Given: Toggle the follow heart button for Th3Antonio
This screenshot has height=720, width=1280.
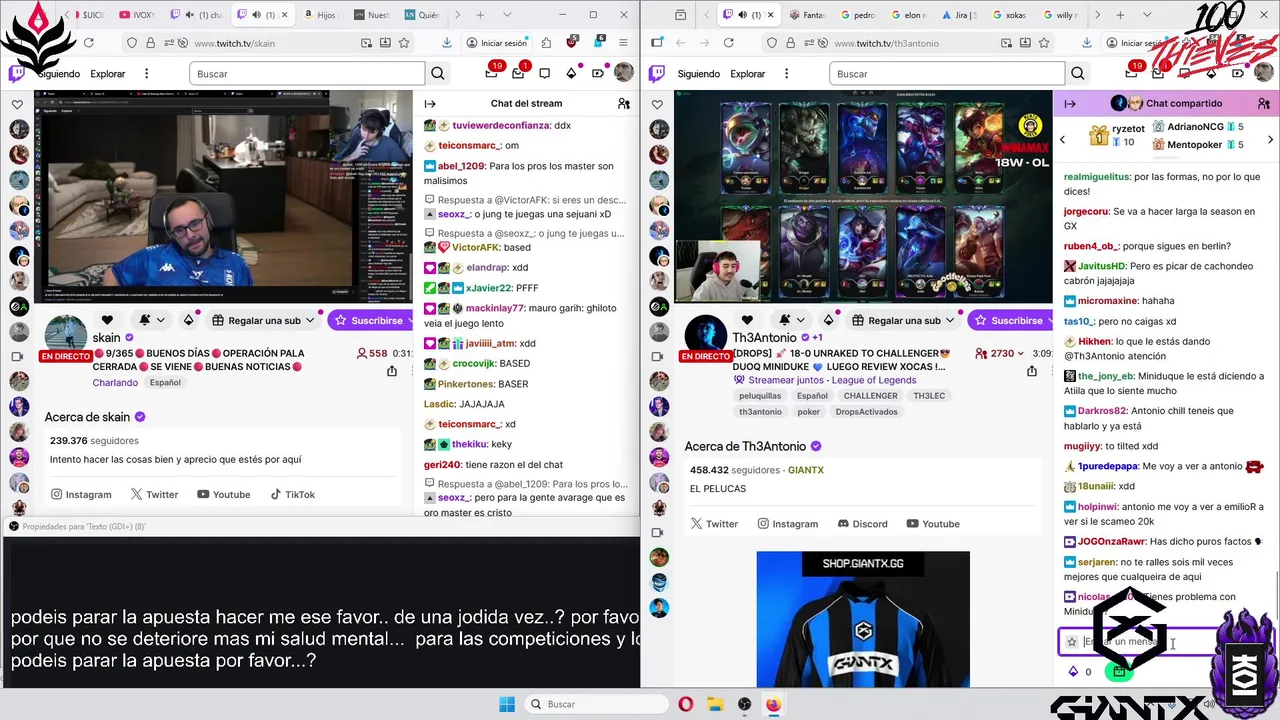Looking at the screenshot, I should [x=747, y=320].
